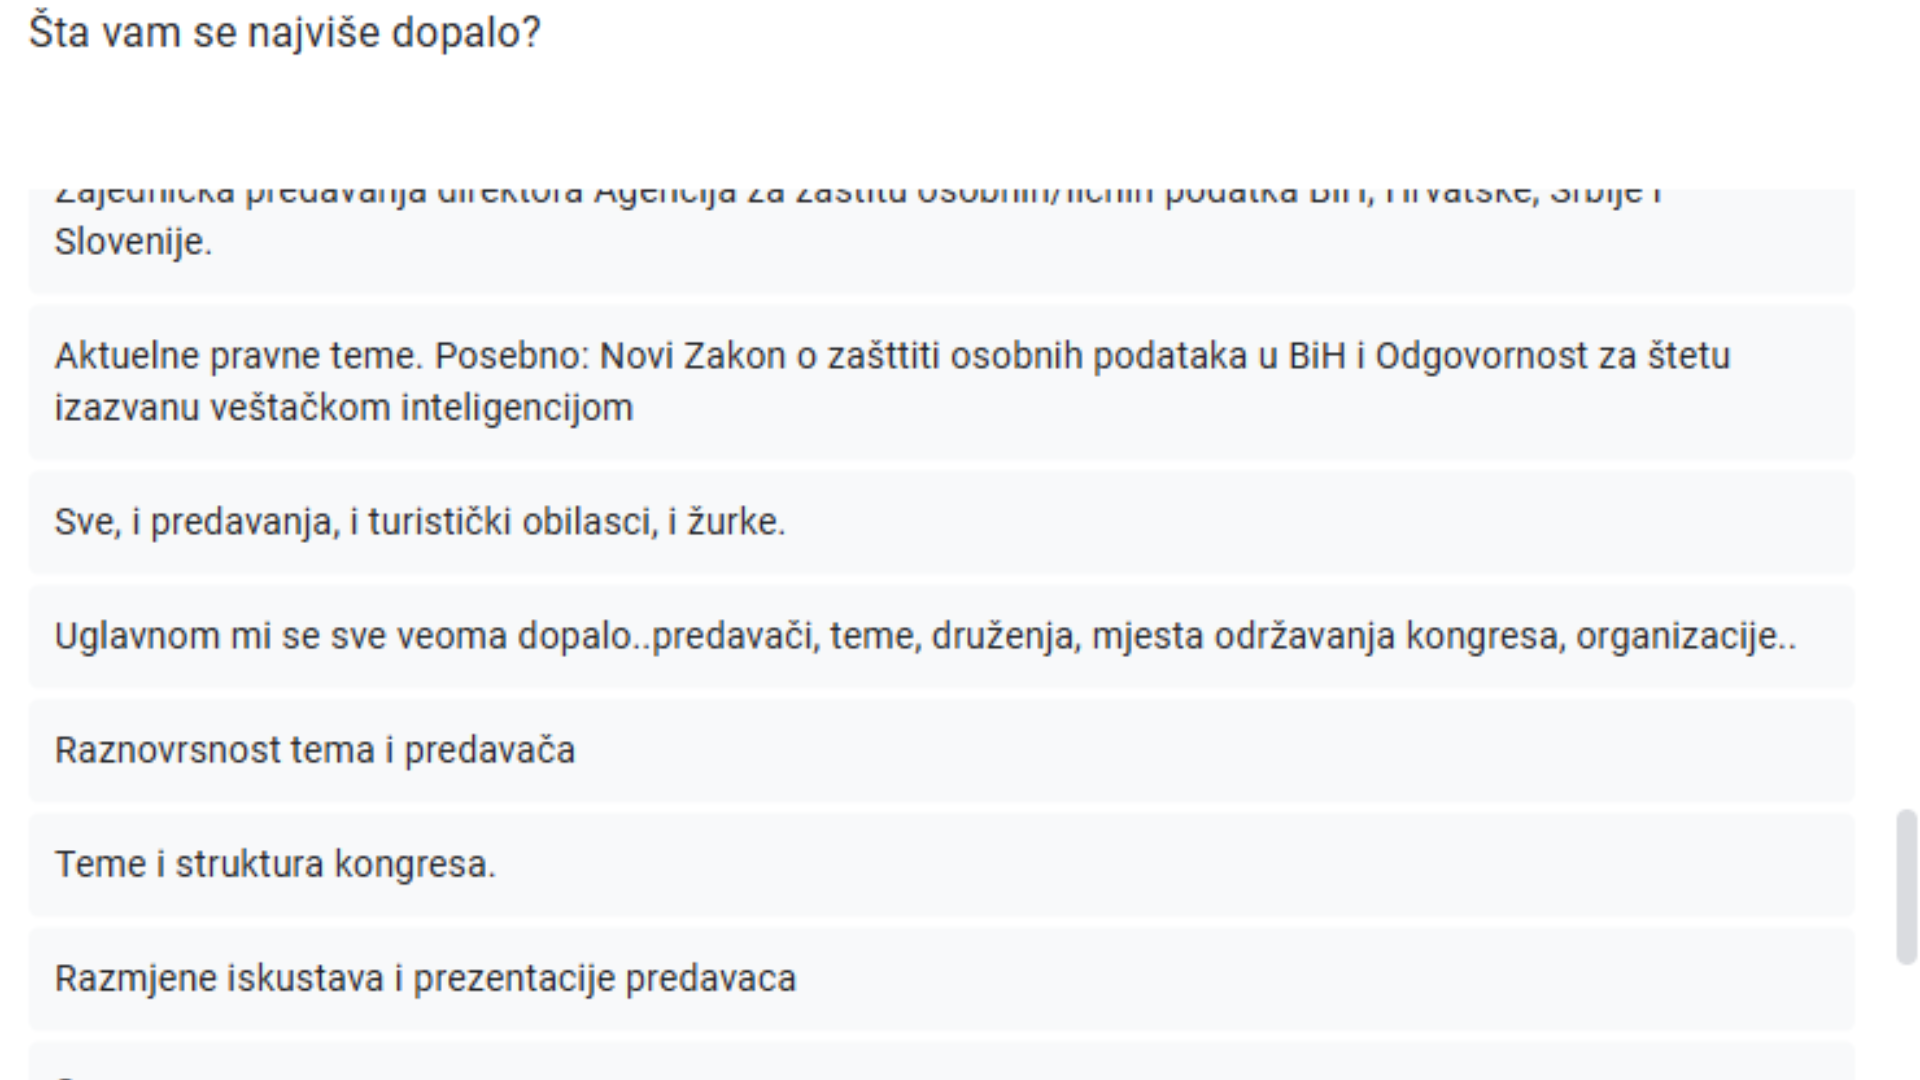1920x1080 pixels.
Task: Click the partially visible response at the bottom
Action: tap(940, 1064)
